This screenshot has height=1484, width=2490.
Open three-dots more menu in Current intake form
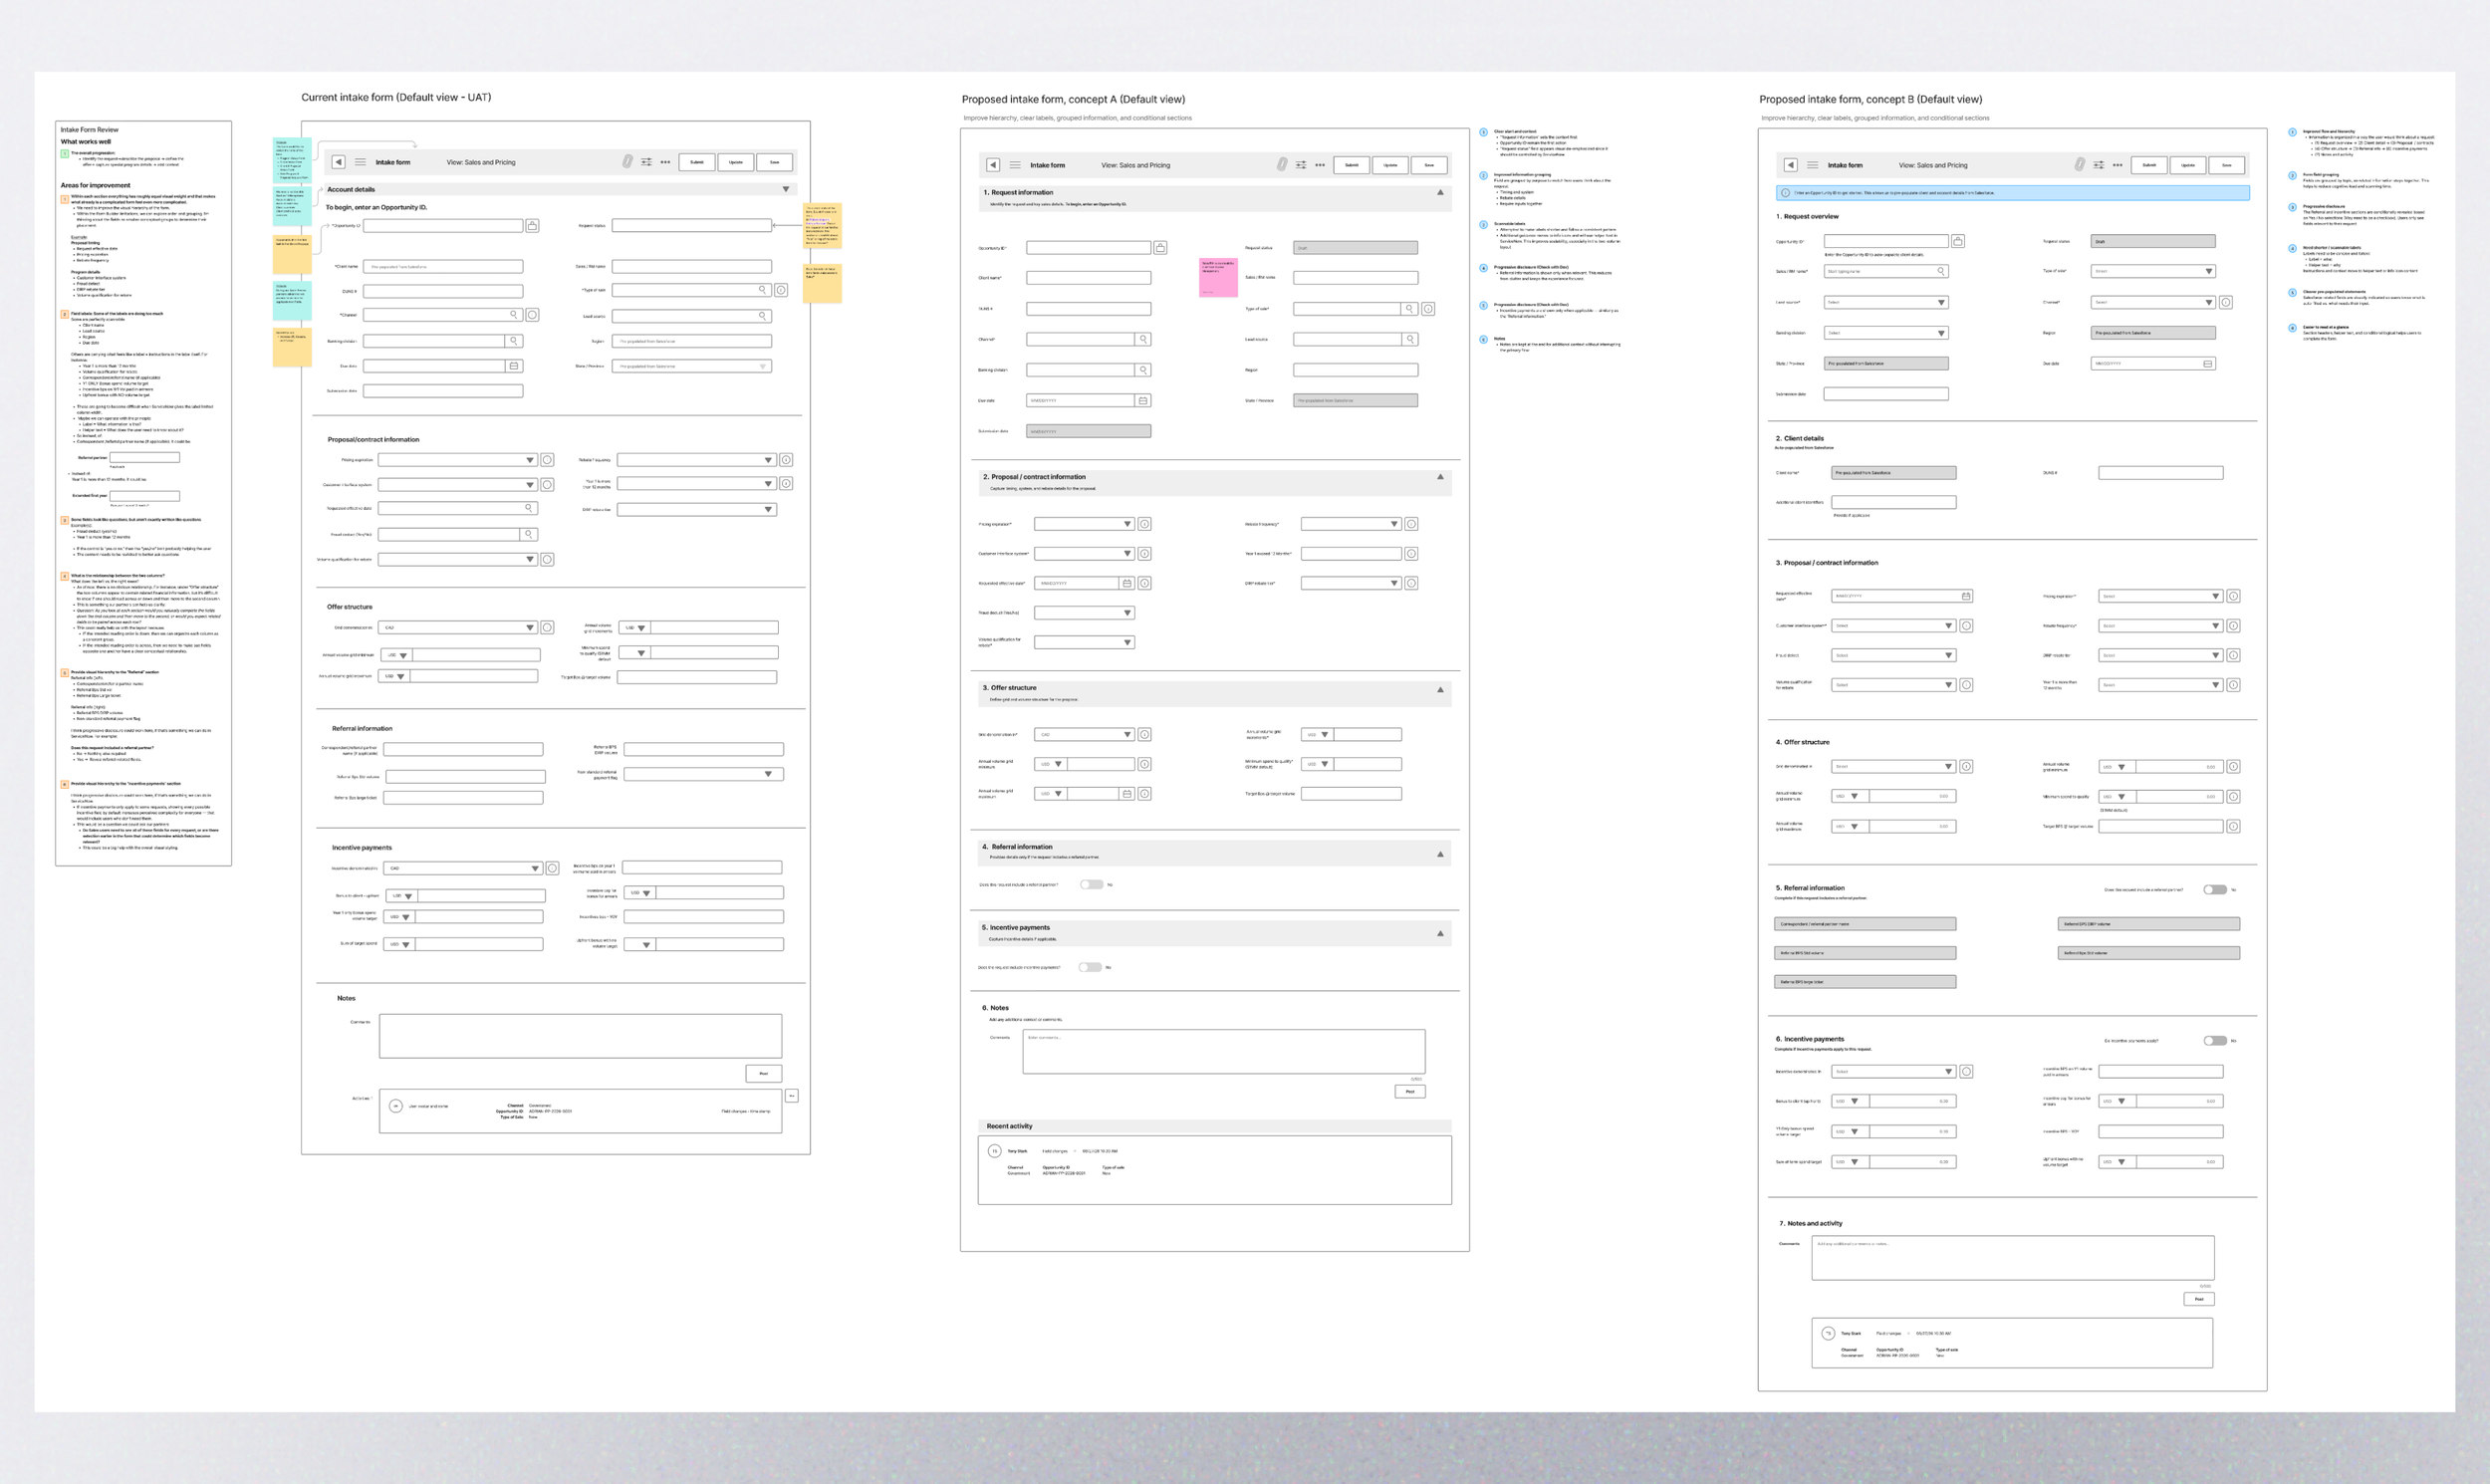(666, 162)
